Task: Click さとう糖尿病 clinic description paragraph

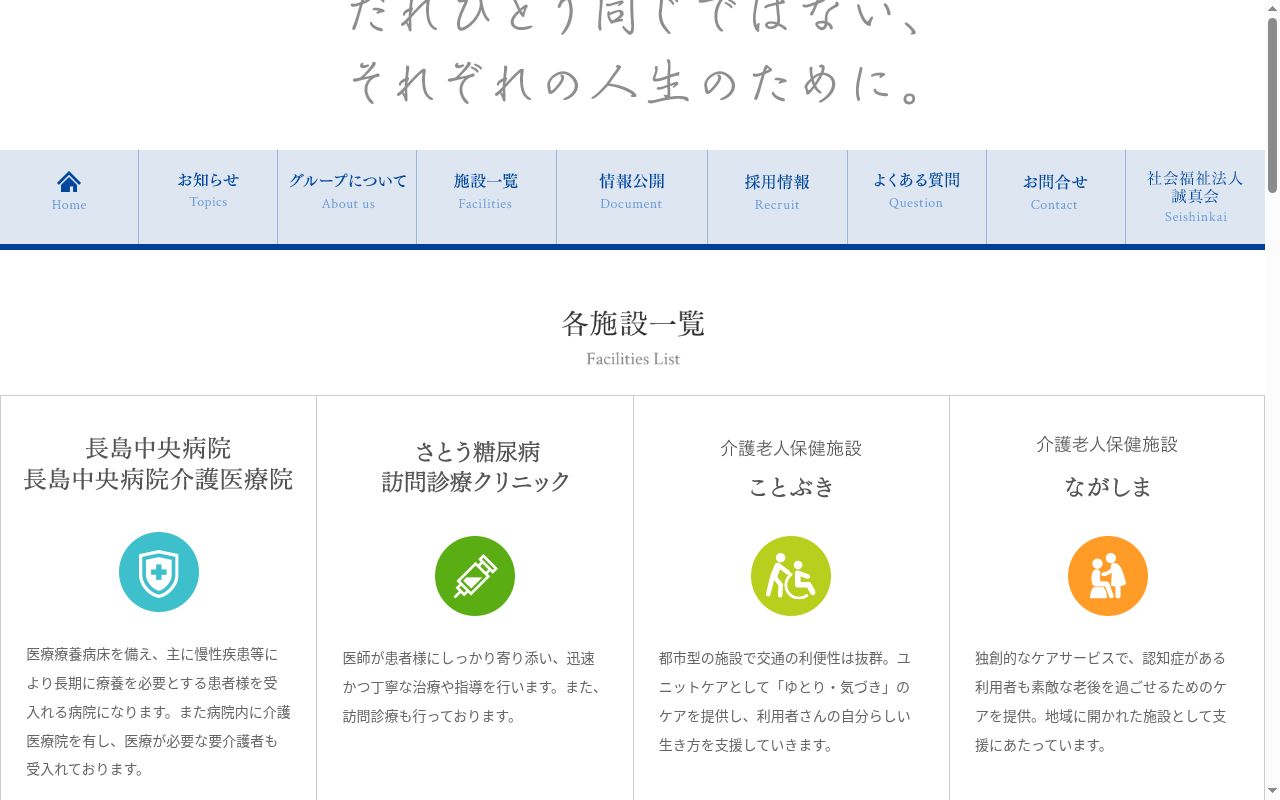Action: (475, 687)
